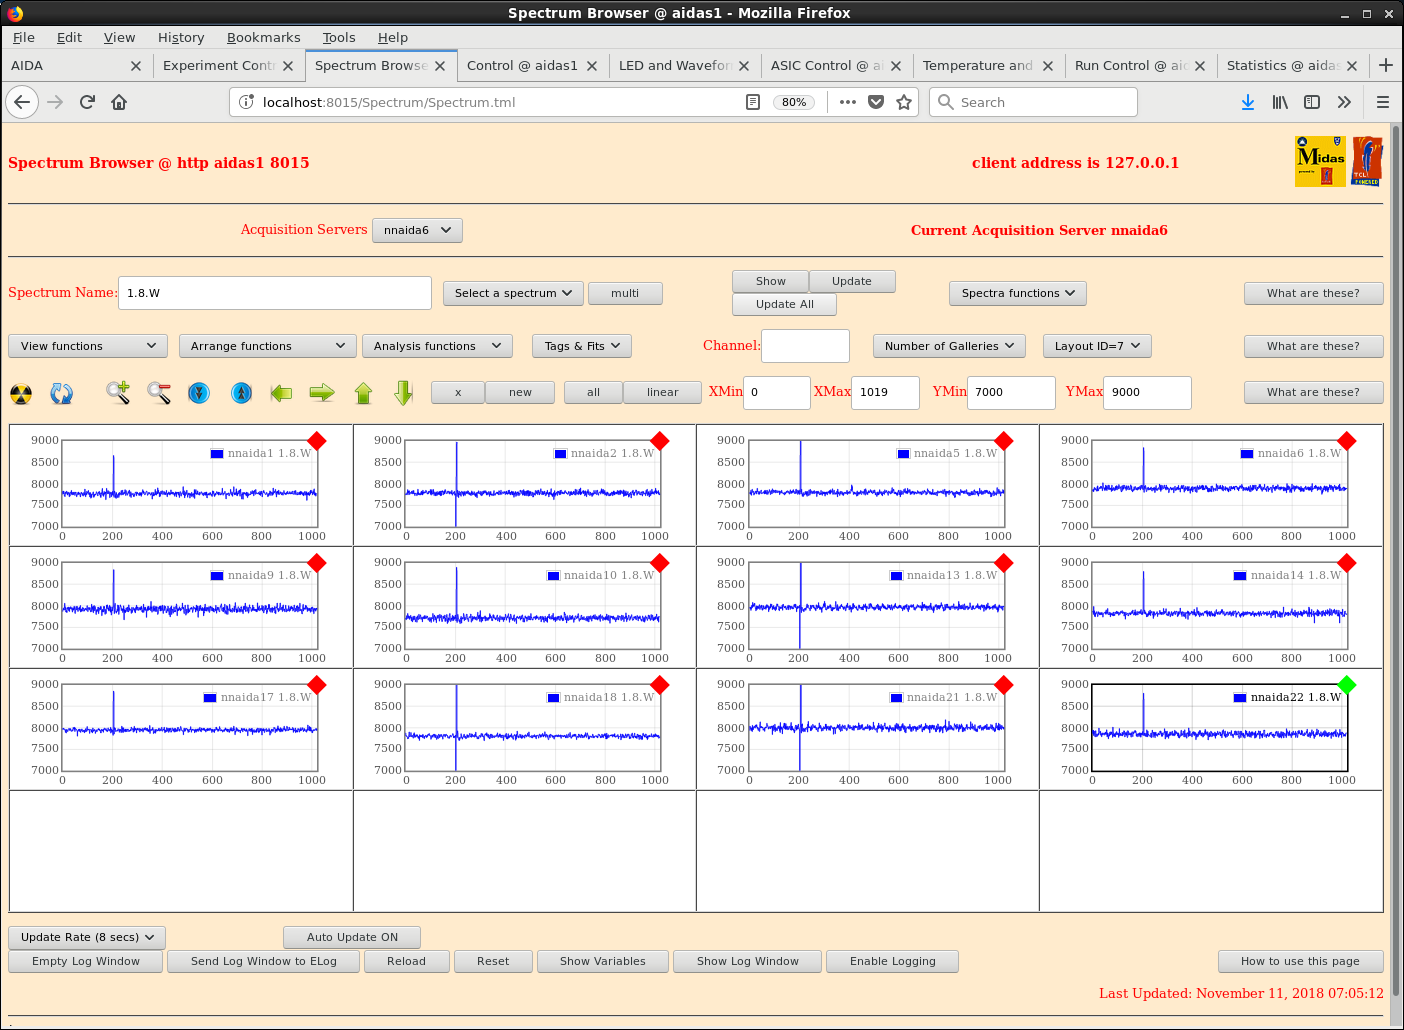
Task: Click the yellow radiation hazard icon
Action: (x=21, y=394)
